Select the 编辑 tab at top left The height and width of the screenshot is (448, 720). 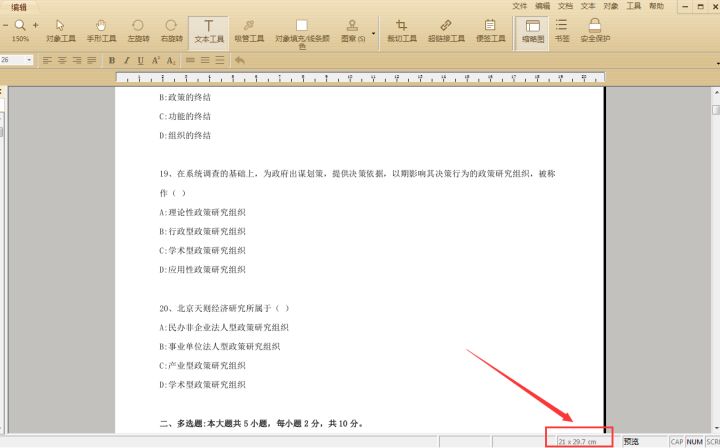19,7
